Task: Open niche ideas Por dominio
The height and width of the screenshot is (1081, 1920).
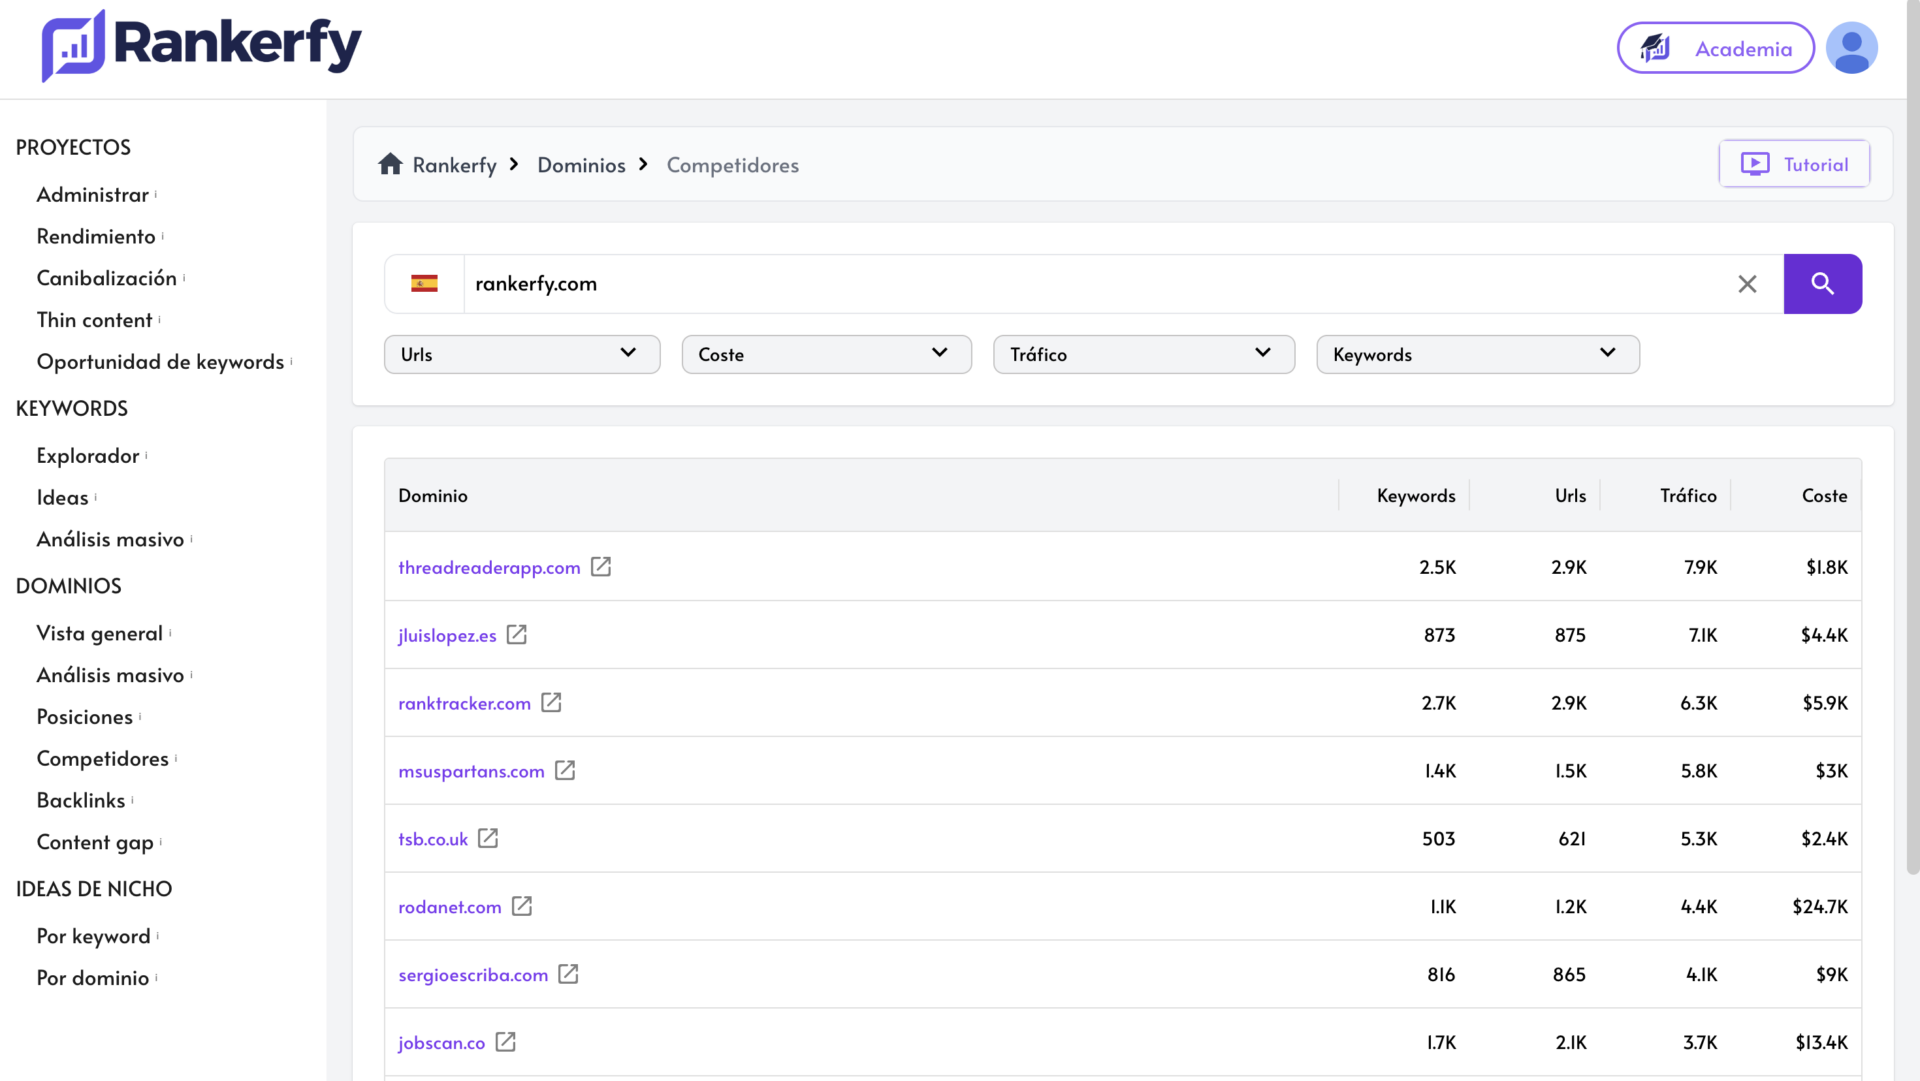Action: 92,978
